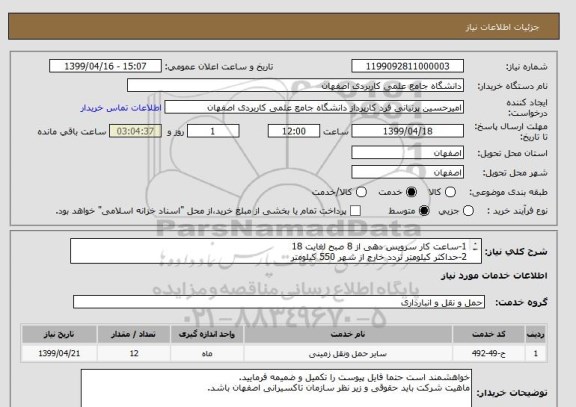This screenshot has width=576, height=407.
Task: Click column header واحد اندازه گیری
Action: (x=207, y=334)
